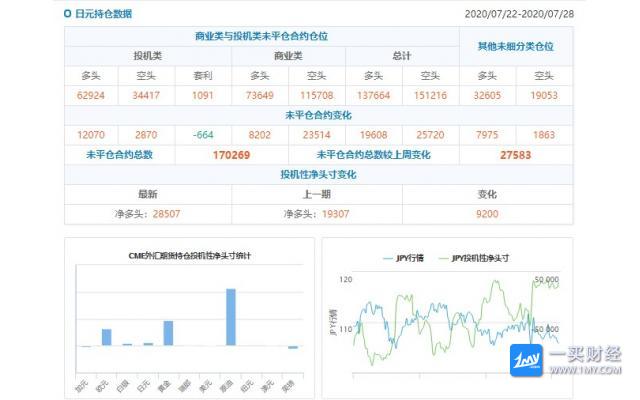The height and width of the screenshot is (400, 640).
Task: Click total long value 137664
Action: click(373, 96)
